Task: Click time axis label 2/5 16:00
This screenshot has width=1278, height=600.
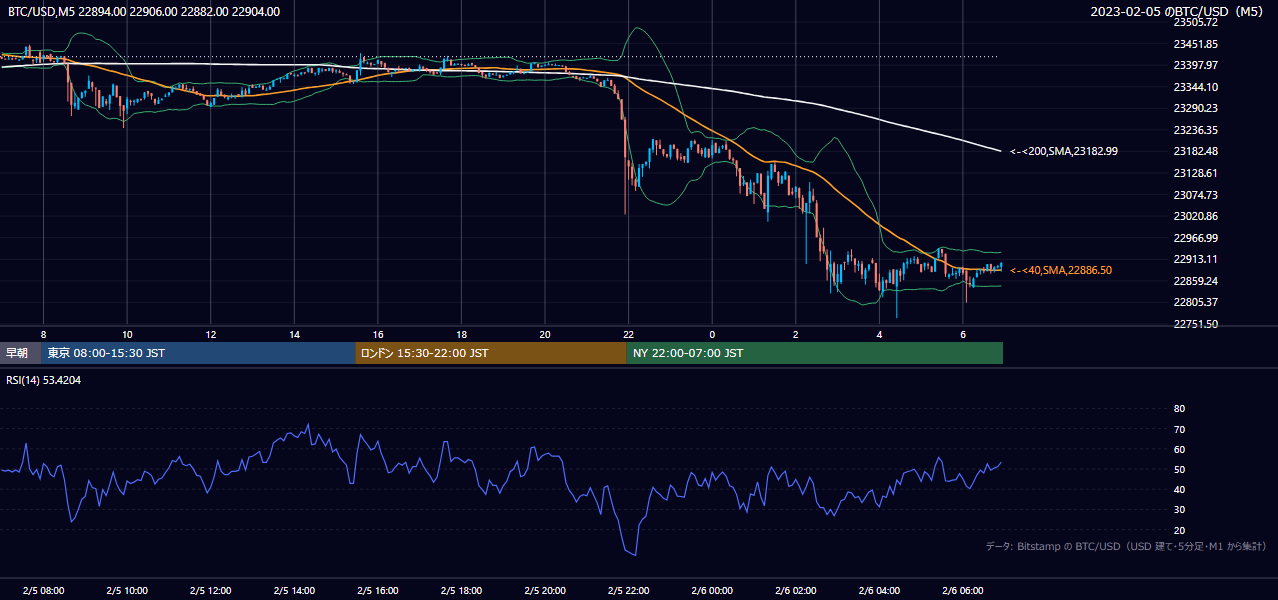Action: pos(378,591)
